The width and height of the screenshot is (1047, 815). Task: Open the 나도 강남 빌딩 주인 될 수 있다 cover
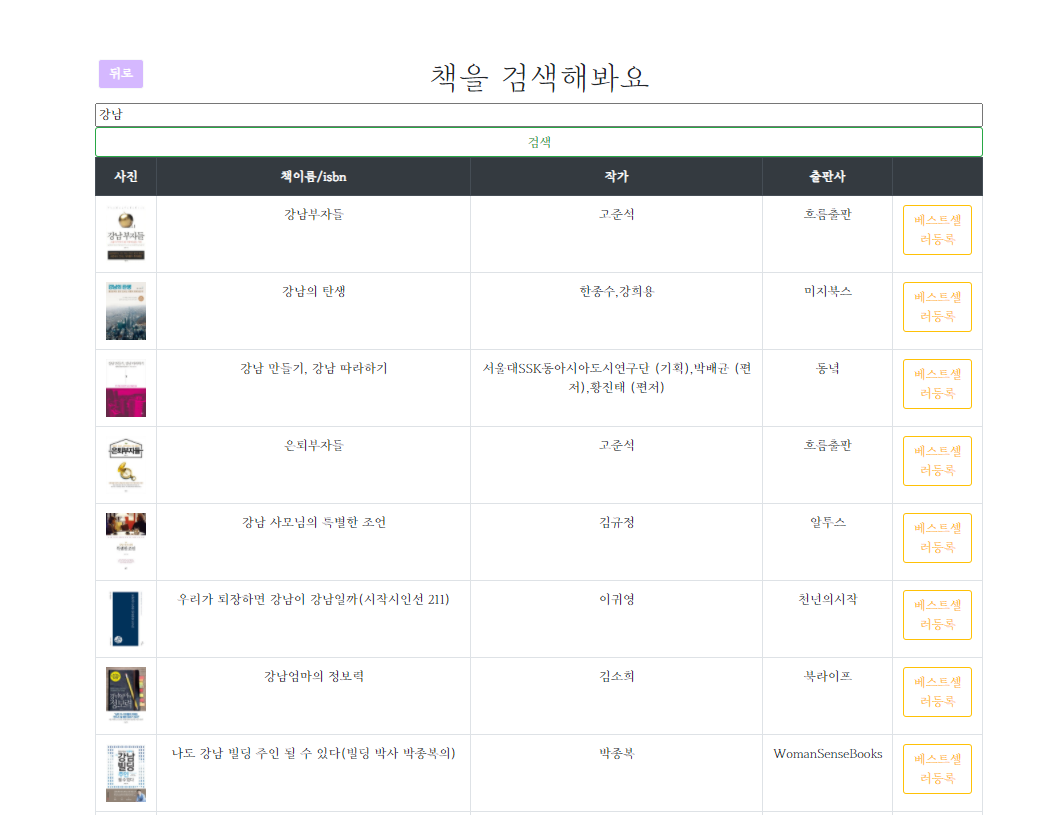(x=126, y=773)
